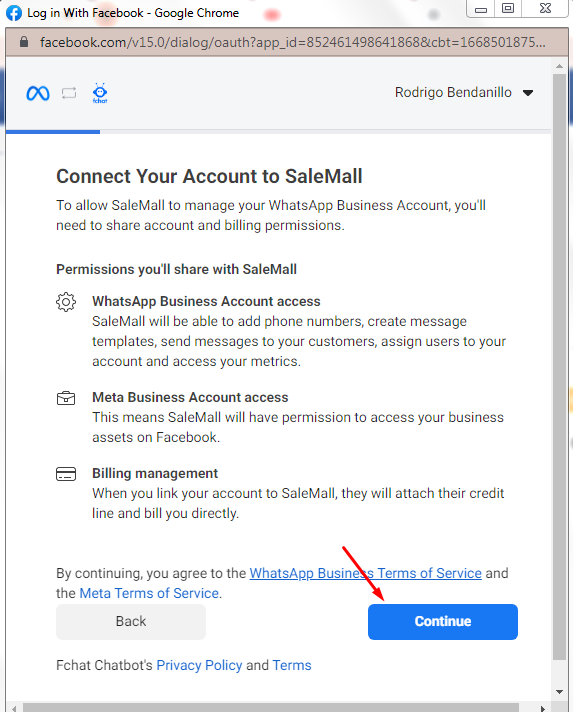Click the vertical scrollbar down arrow
573x712 pixels.
coord(559,692)
